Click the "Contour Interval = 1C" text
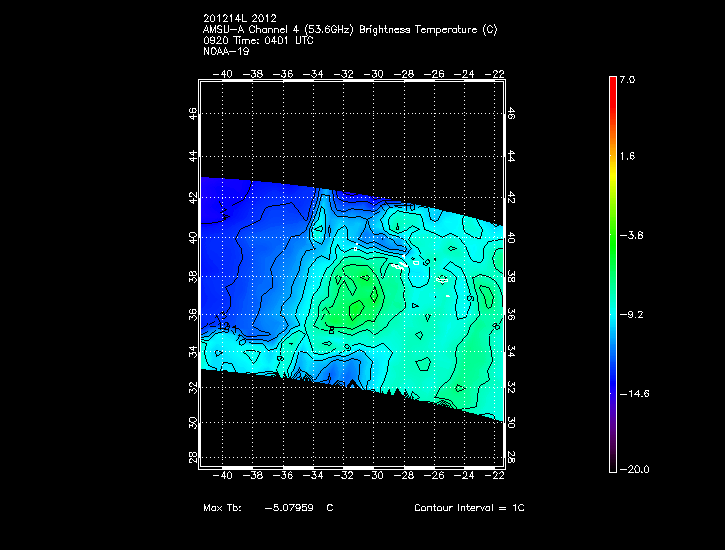 [469, 508]
